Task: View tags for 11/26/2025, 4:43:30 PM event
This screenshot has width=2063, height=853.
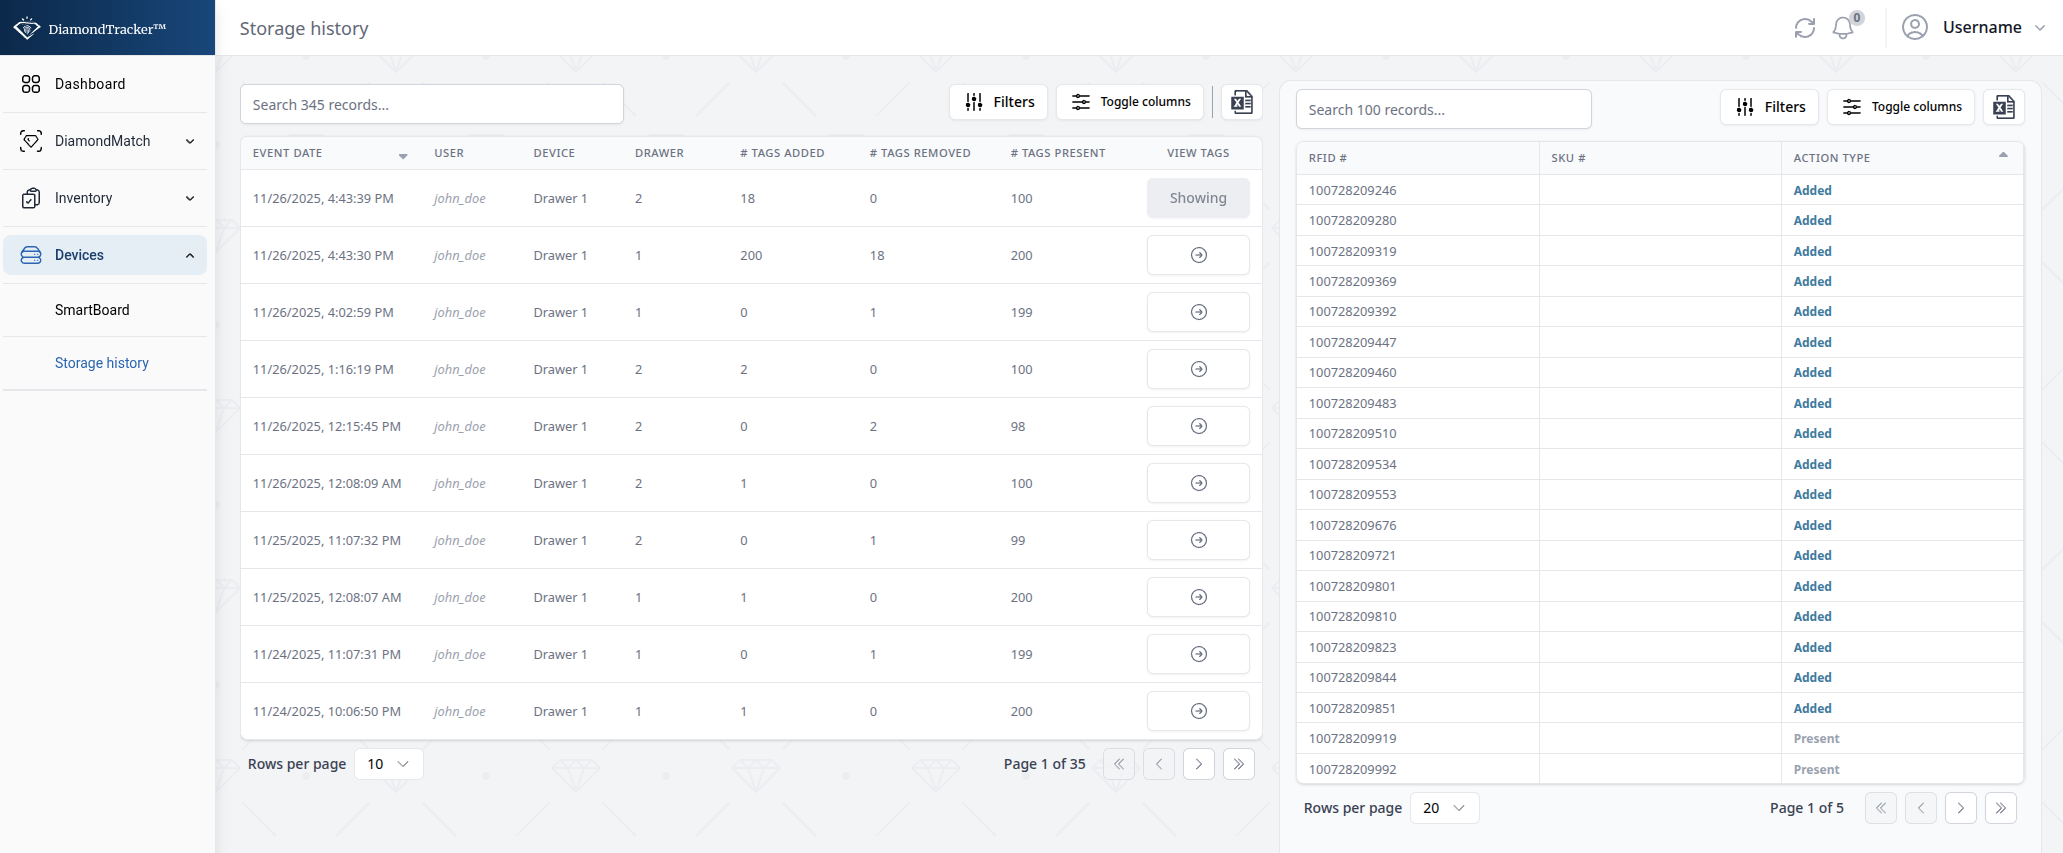Action: click(x=1198, y=255)
